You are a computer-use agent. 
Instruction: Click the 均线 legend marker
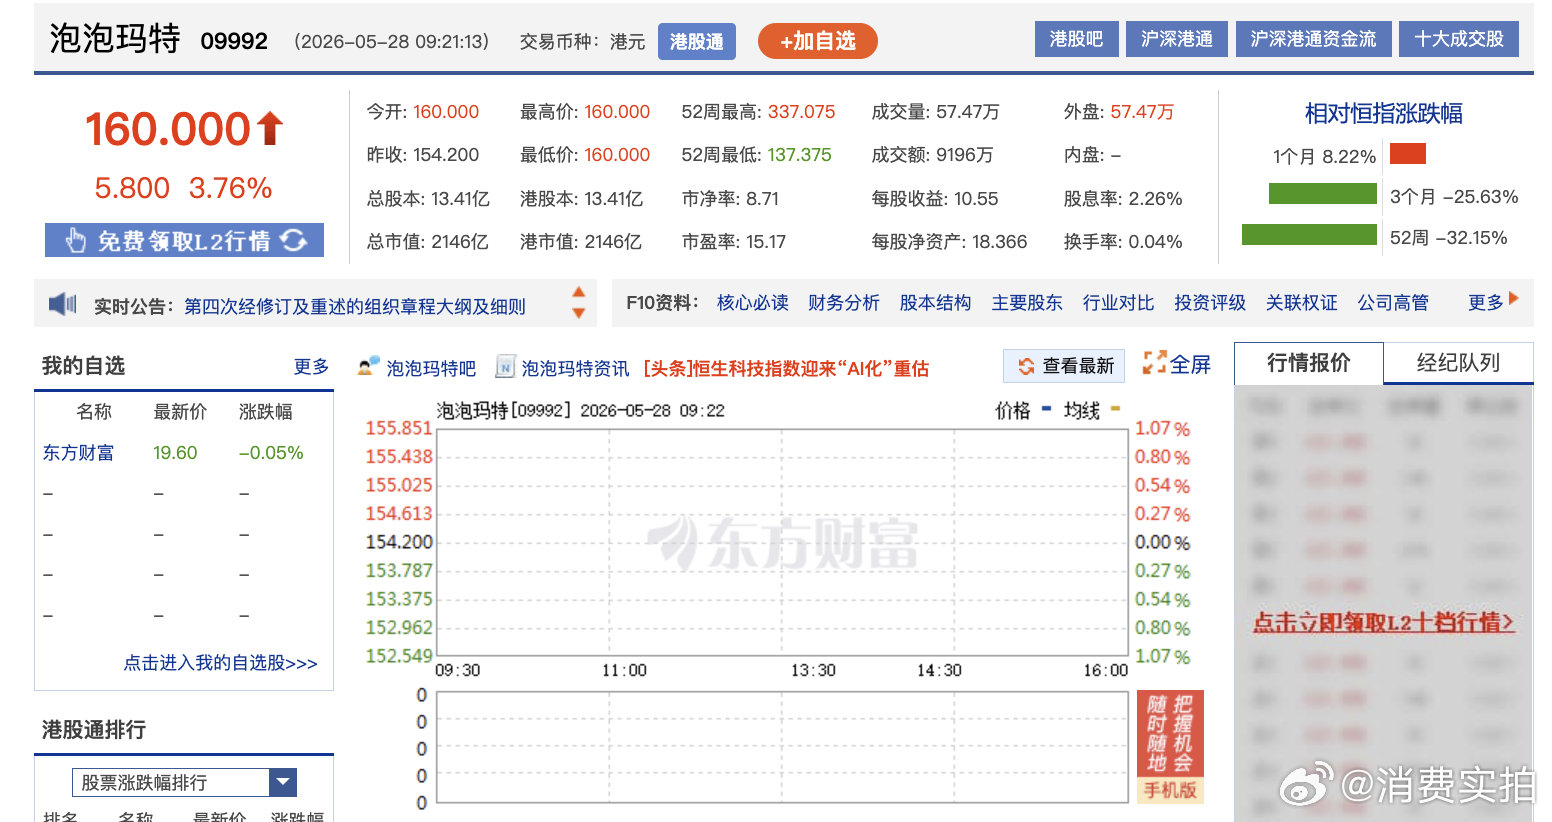pyautogui.click(x=1115, y=408)
